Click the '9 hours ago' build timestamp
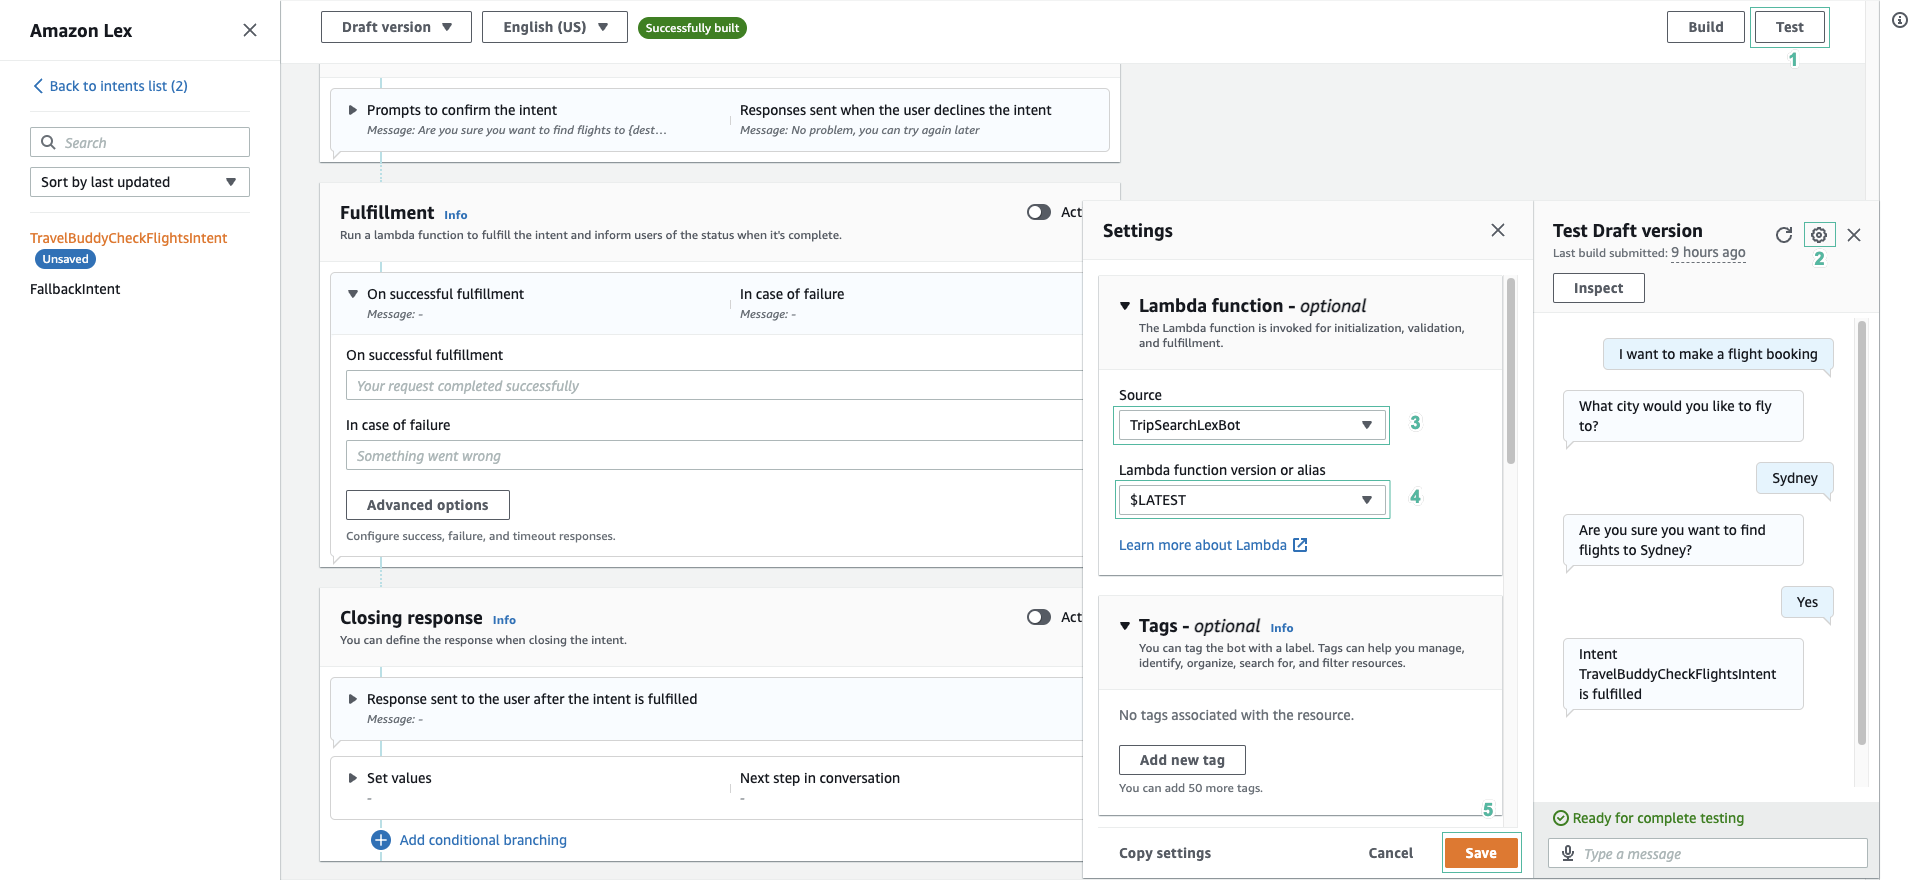 pos(1708,253)
